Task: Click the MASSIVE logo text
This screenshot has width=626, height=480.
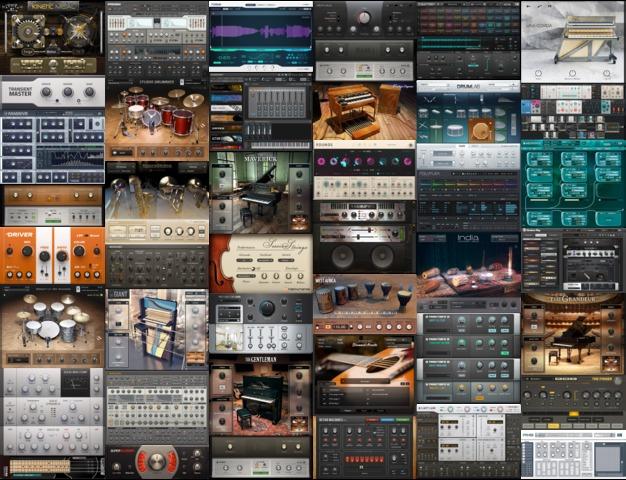Action: (14, 114)
